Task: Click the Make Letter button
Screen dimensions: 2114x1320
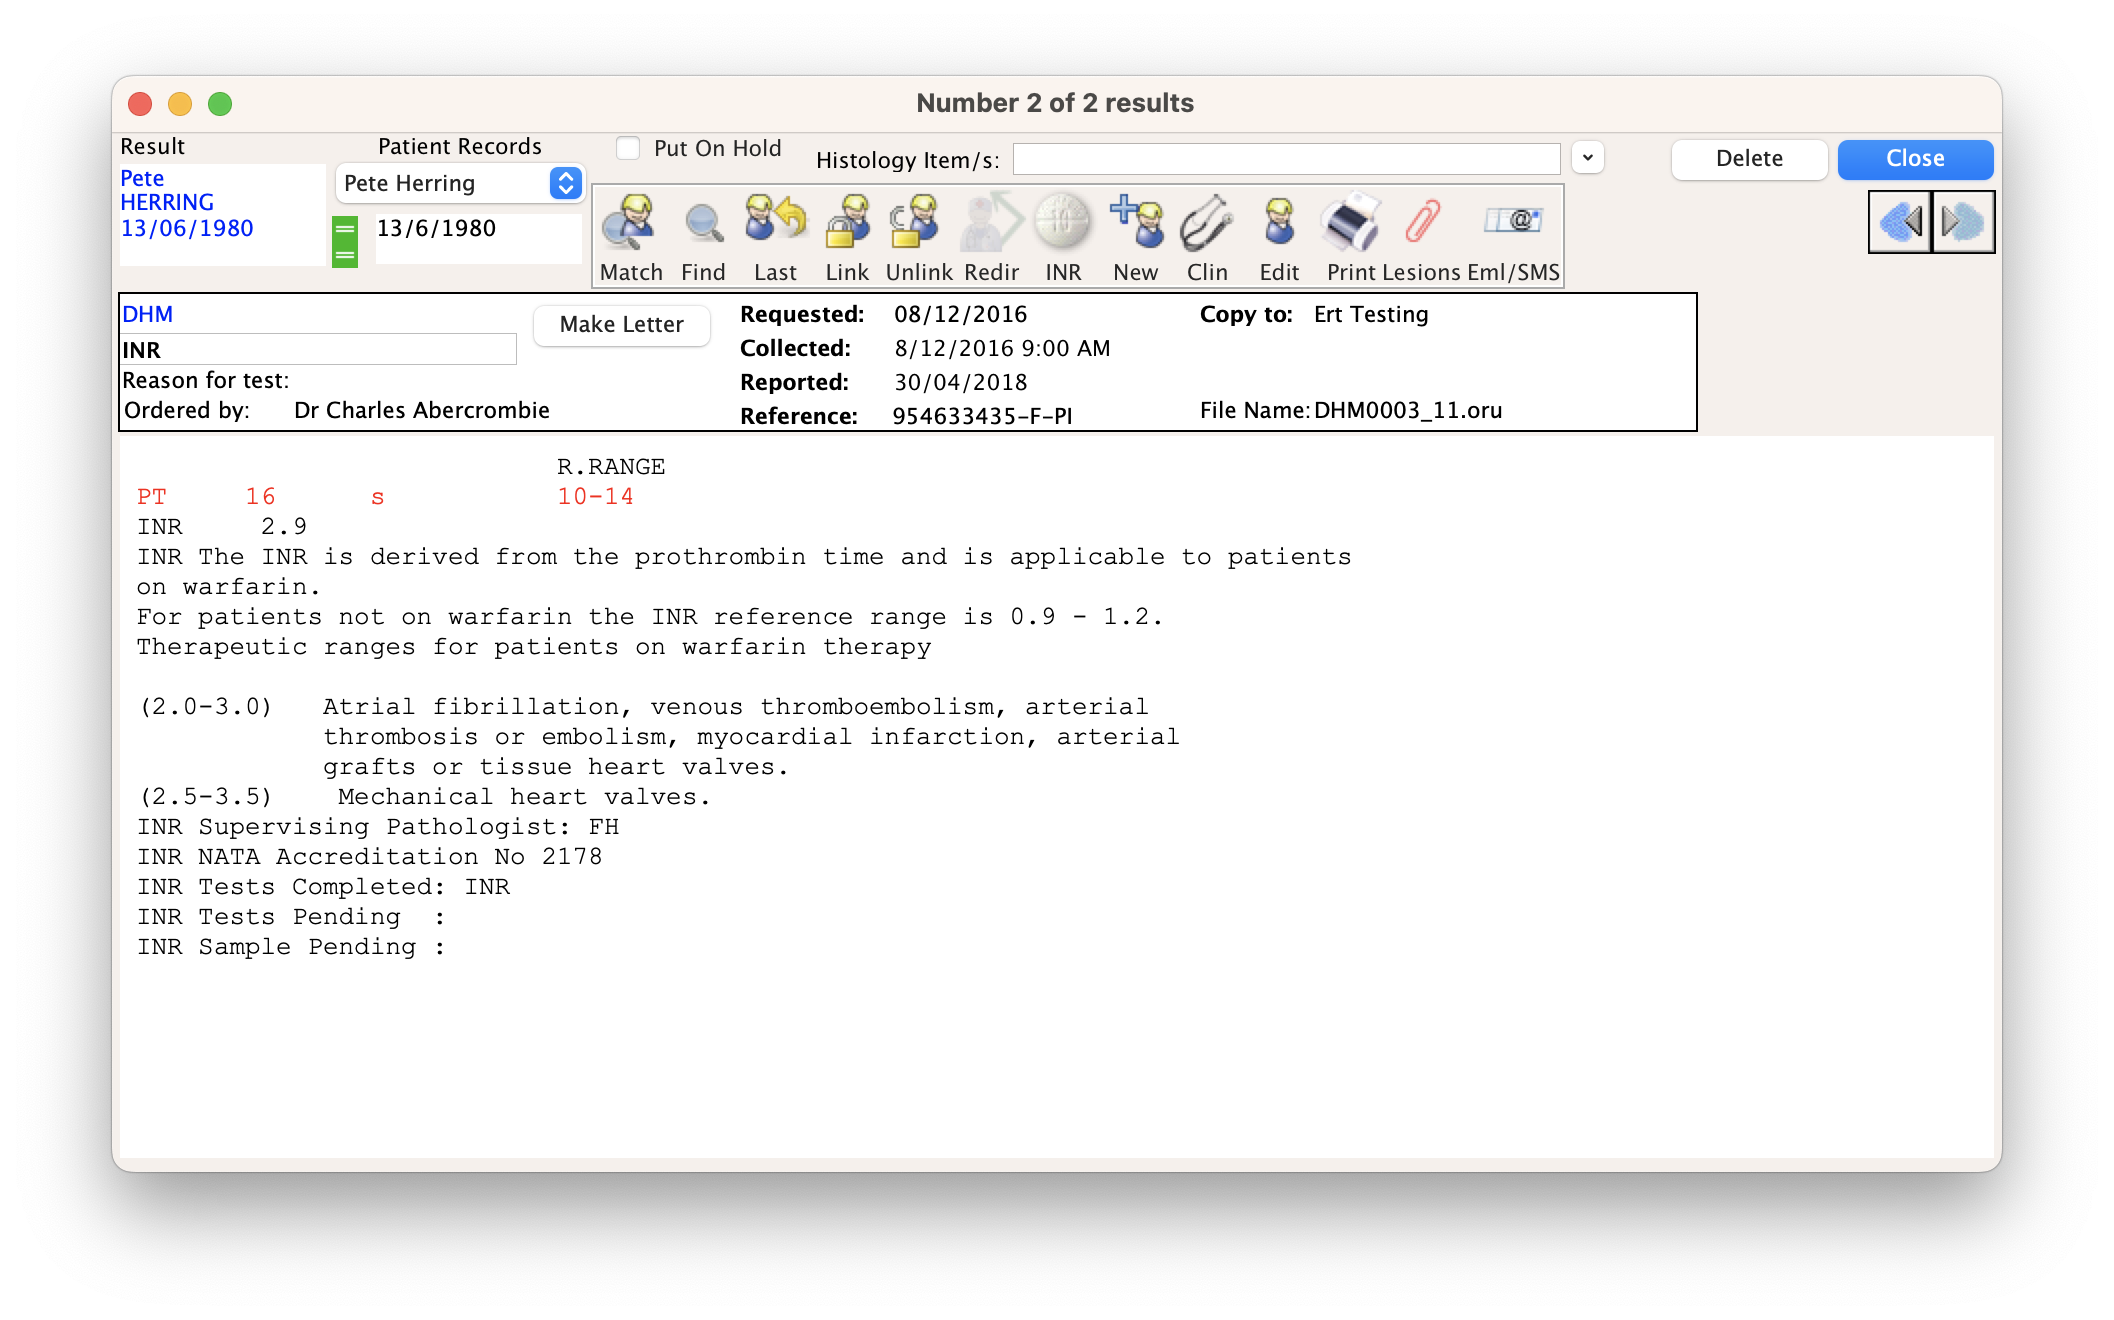Action: [x=621, y=324]
